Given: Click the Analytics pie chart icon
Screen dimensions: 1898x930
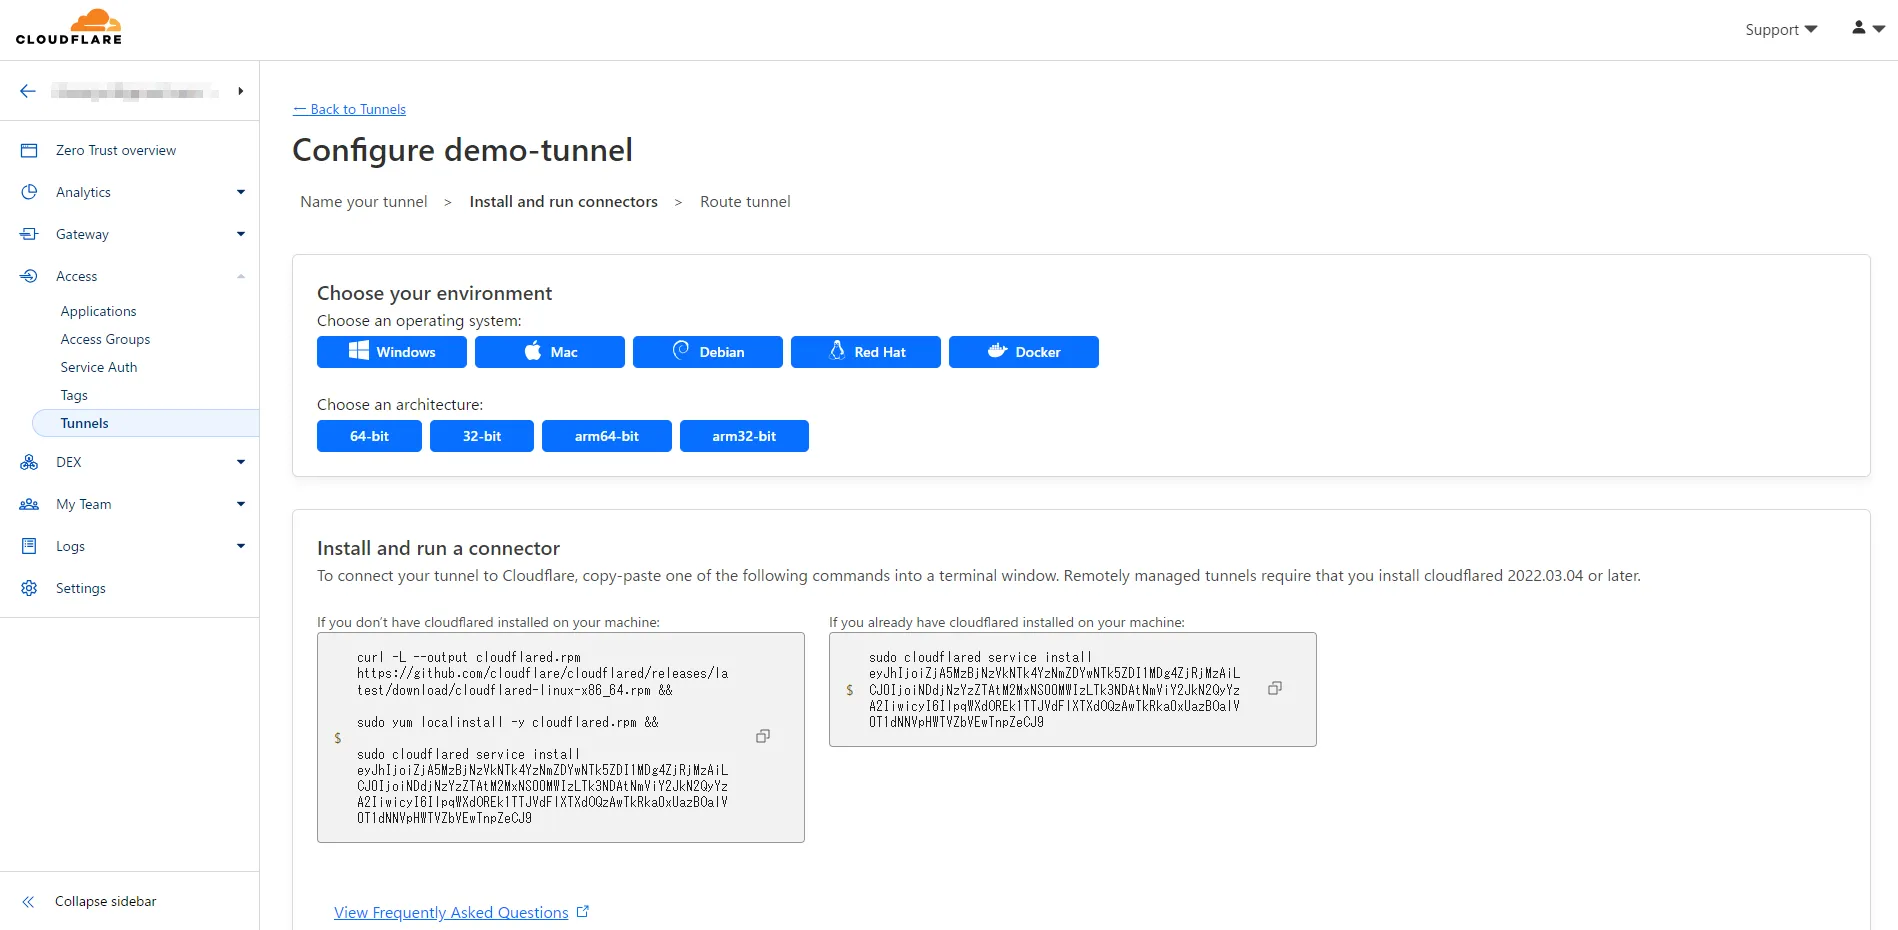Looking at the screenshot, I should coord(29,192).
